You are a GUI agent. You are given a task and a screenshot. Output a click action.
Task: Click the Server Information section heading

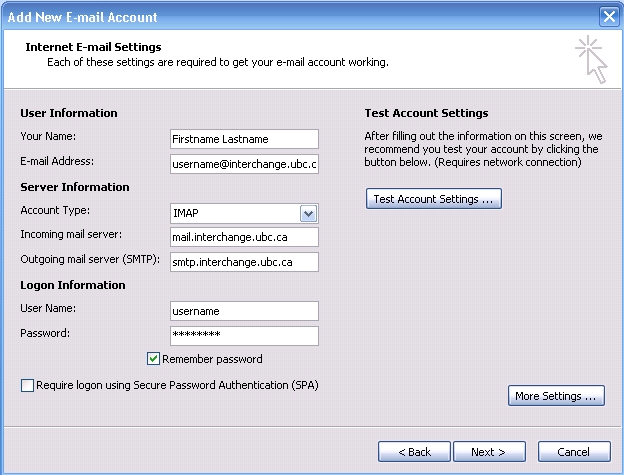75,187
